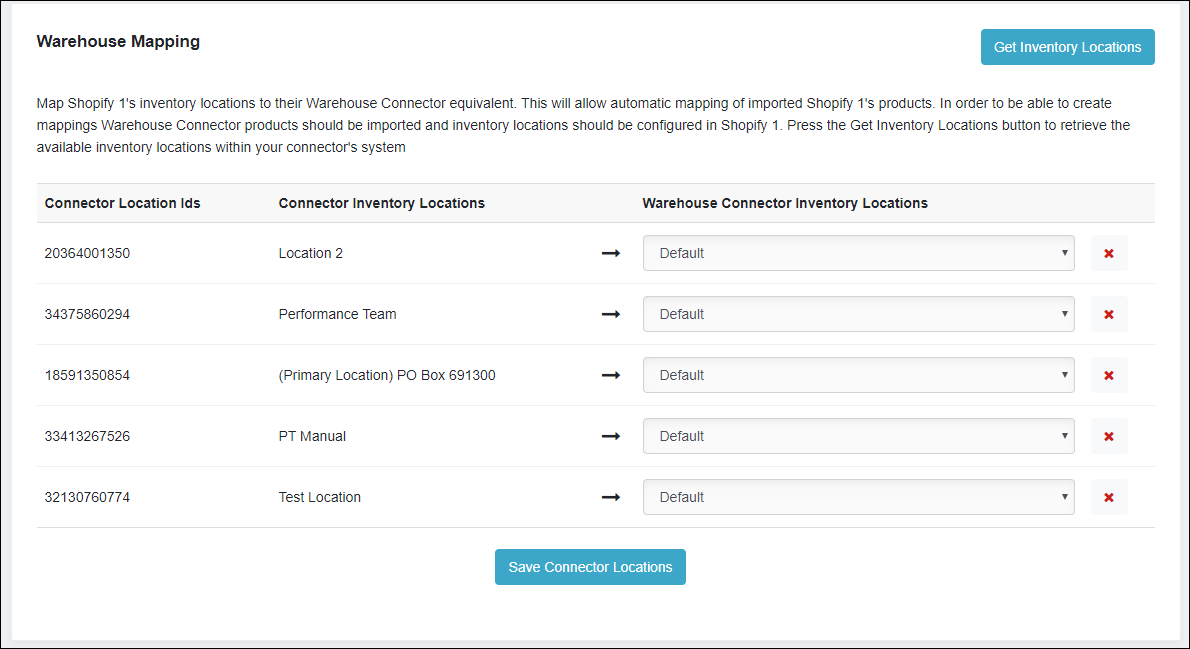Delete the Test Location mapping
This screenshot has height=649, width=1190.
[1108, 498]
